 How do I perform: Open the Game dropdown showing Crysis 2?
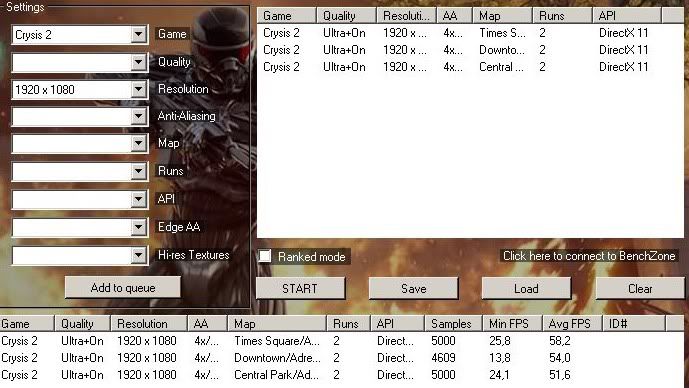(x=80, y=34)
